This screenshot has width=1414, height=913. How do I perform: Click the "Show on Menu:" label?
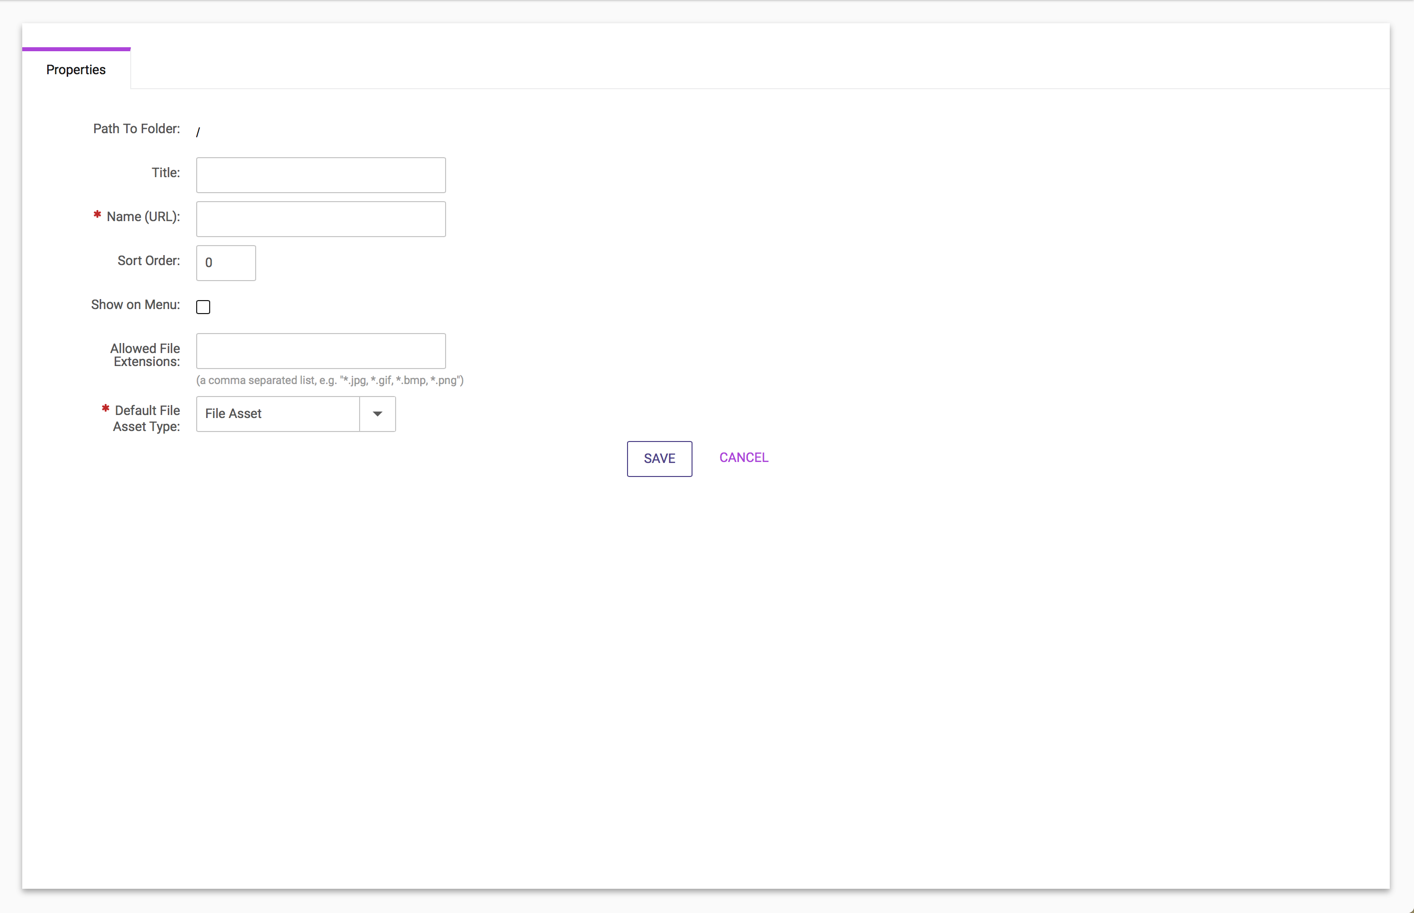(135, 305)
